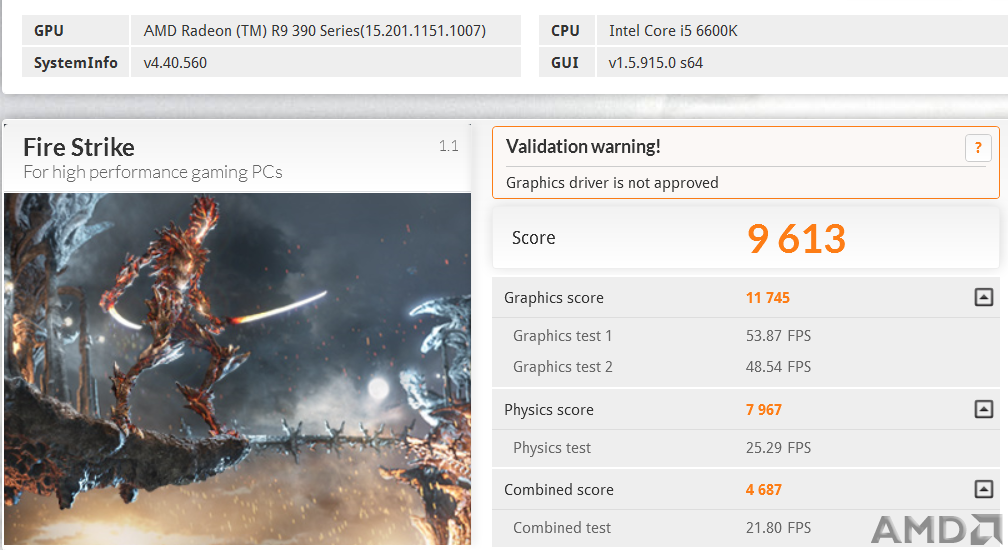1008x550 pixels.
Task: Select the GPU label cell
Action: (x=76, y=30)
